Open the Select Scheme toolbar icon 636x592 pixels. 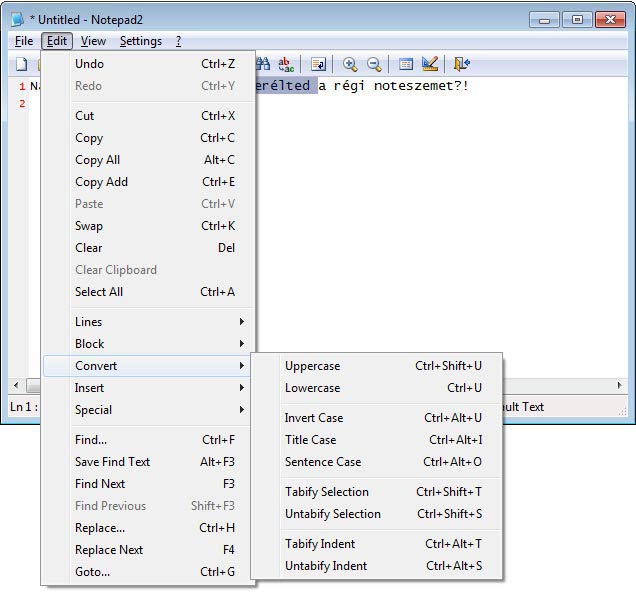(406, 64)
